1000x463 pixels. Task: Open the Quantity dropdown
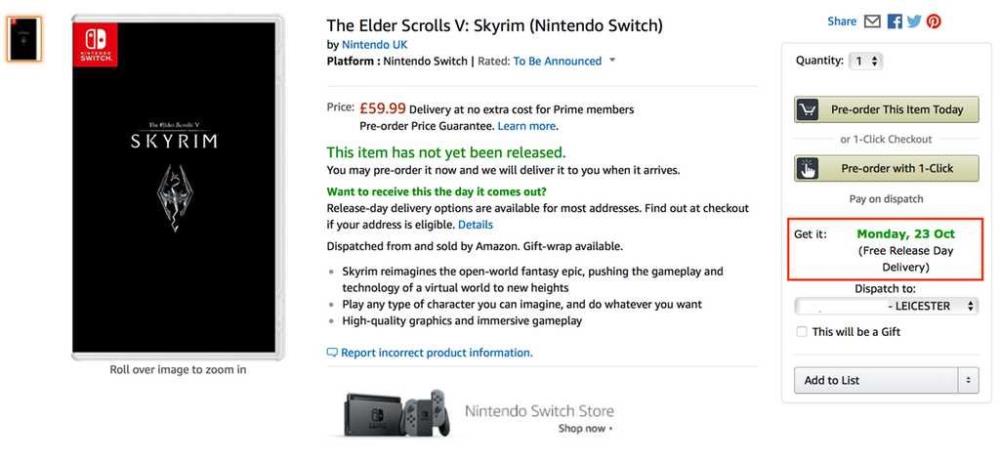click(866, 61)
